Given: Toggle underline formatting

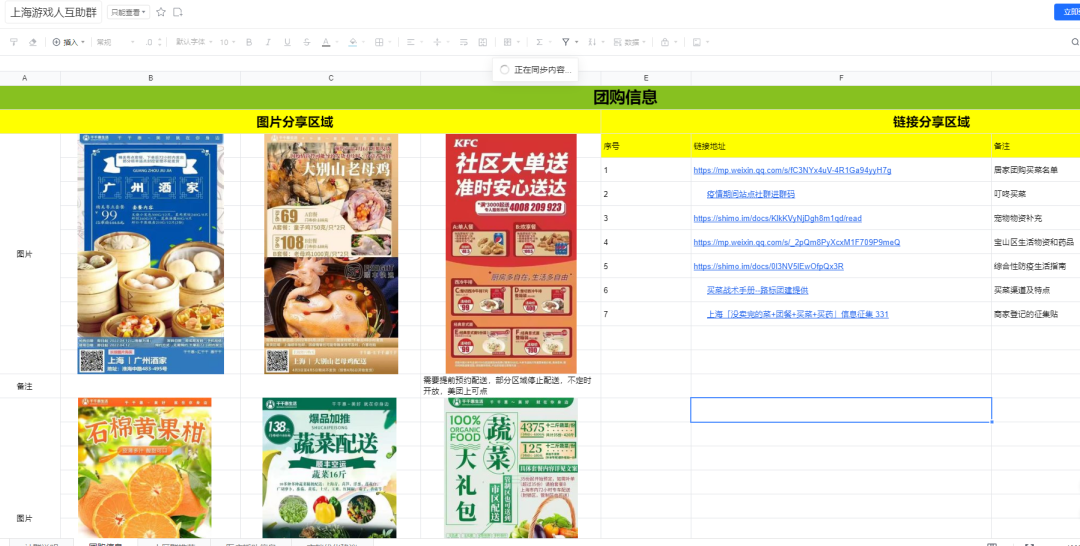Looking at the screenshot, I should 287,42.
